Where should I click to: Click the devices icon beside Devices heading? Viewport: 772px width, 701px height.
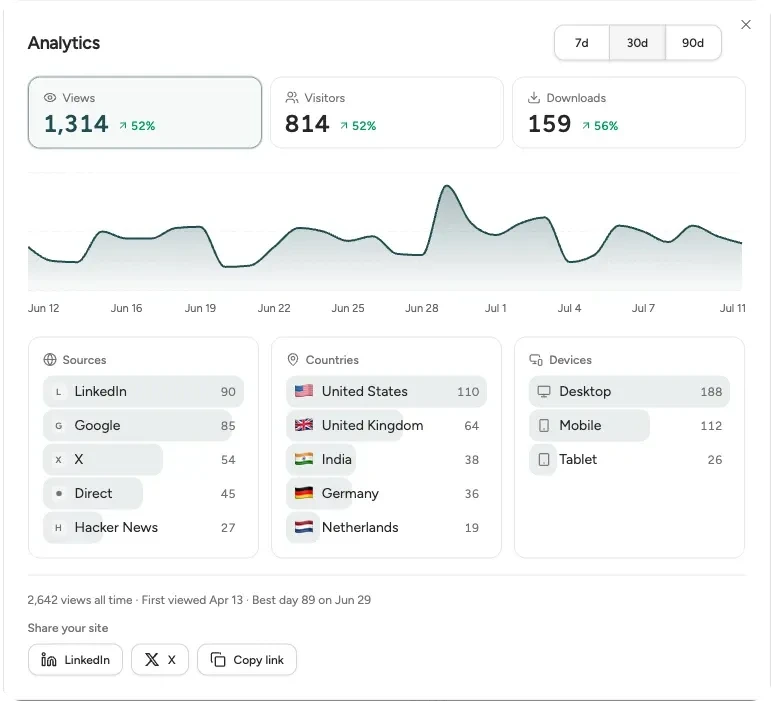[536, 360]
